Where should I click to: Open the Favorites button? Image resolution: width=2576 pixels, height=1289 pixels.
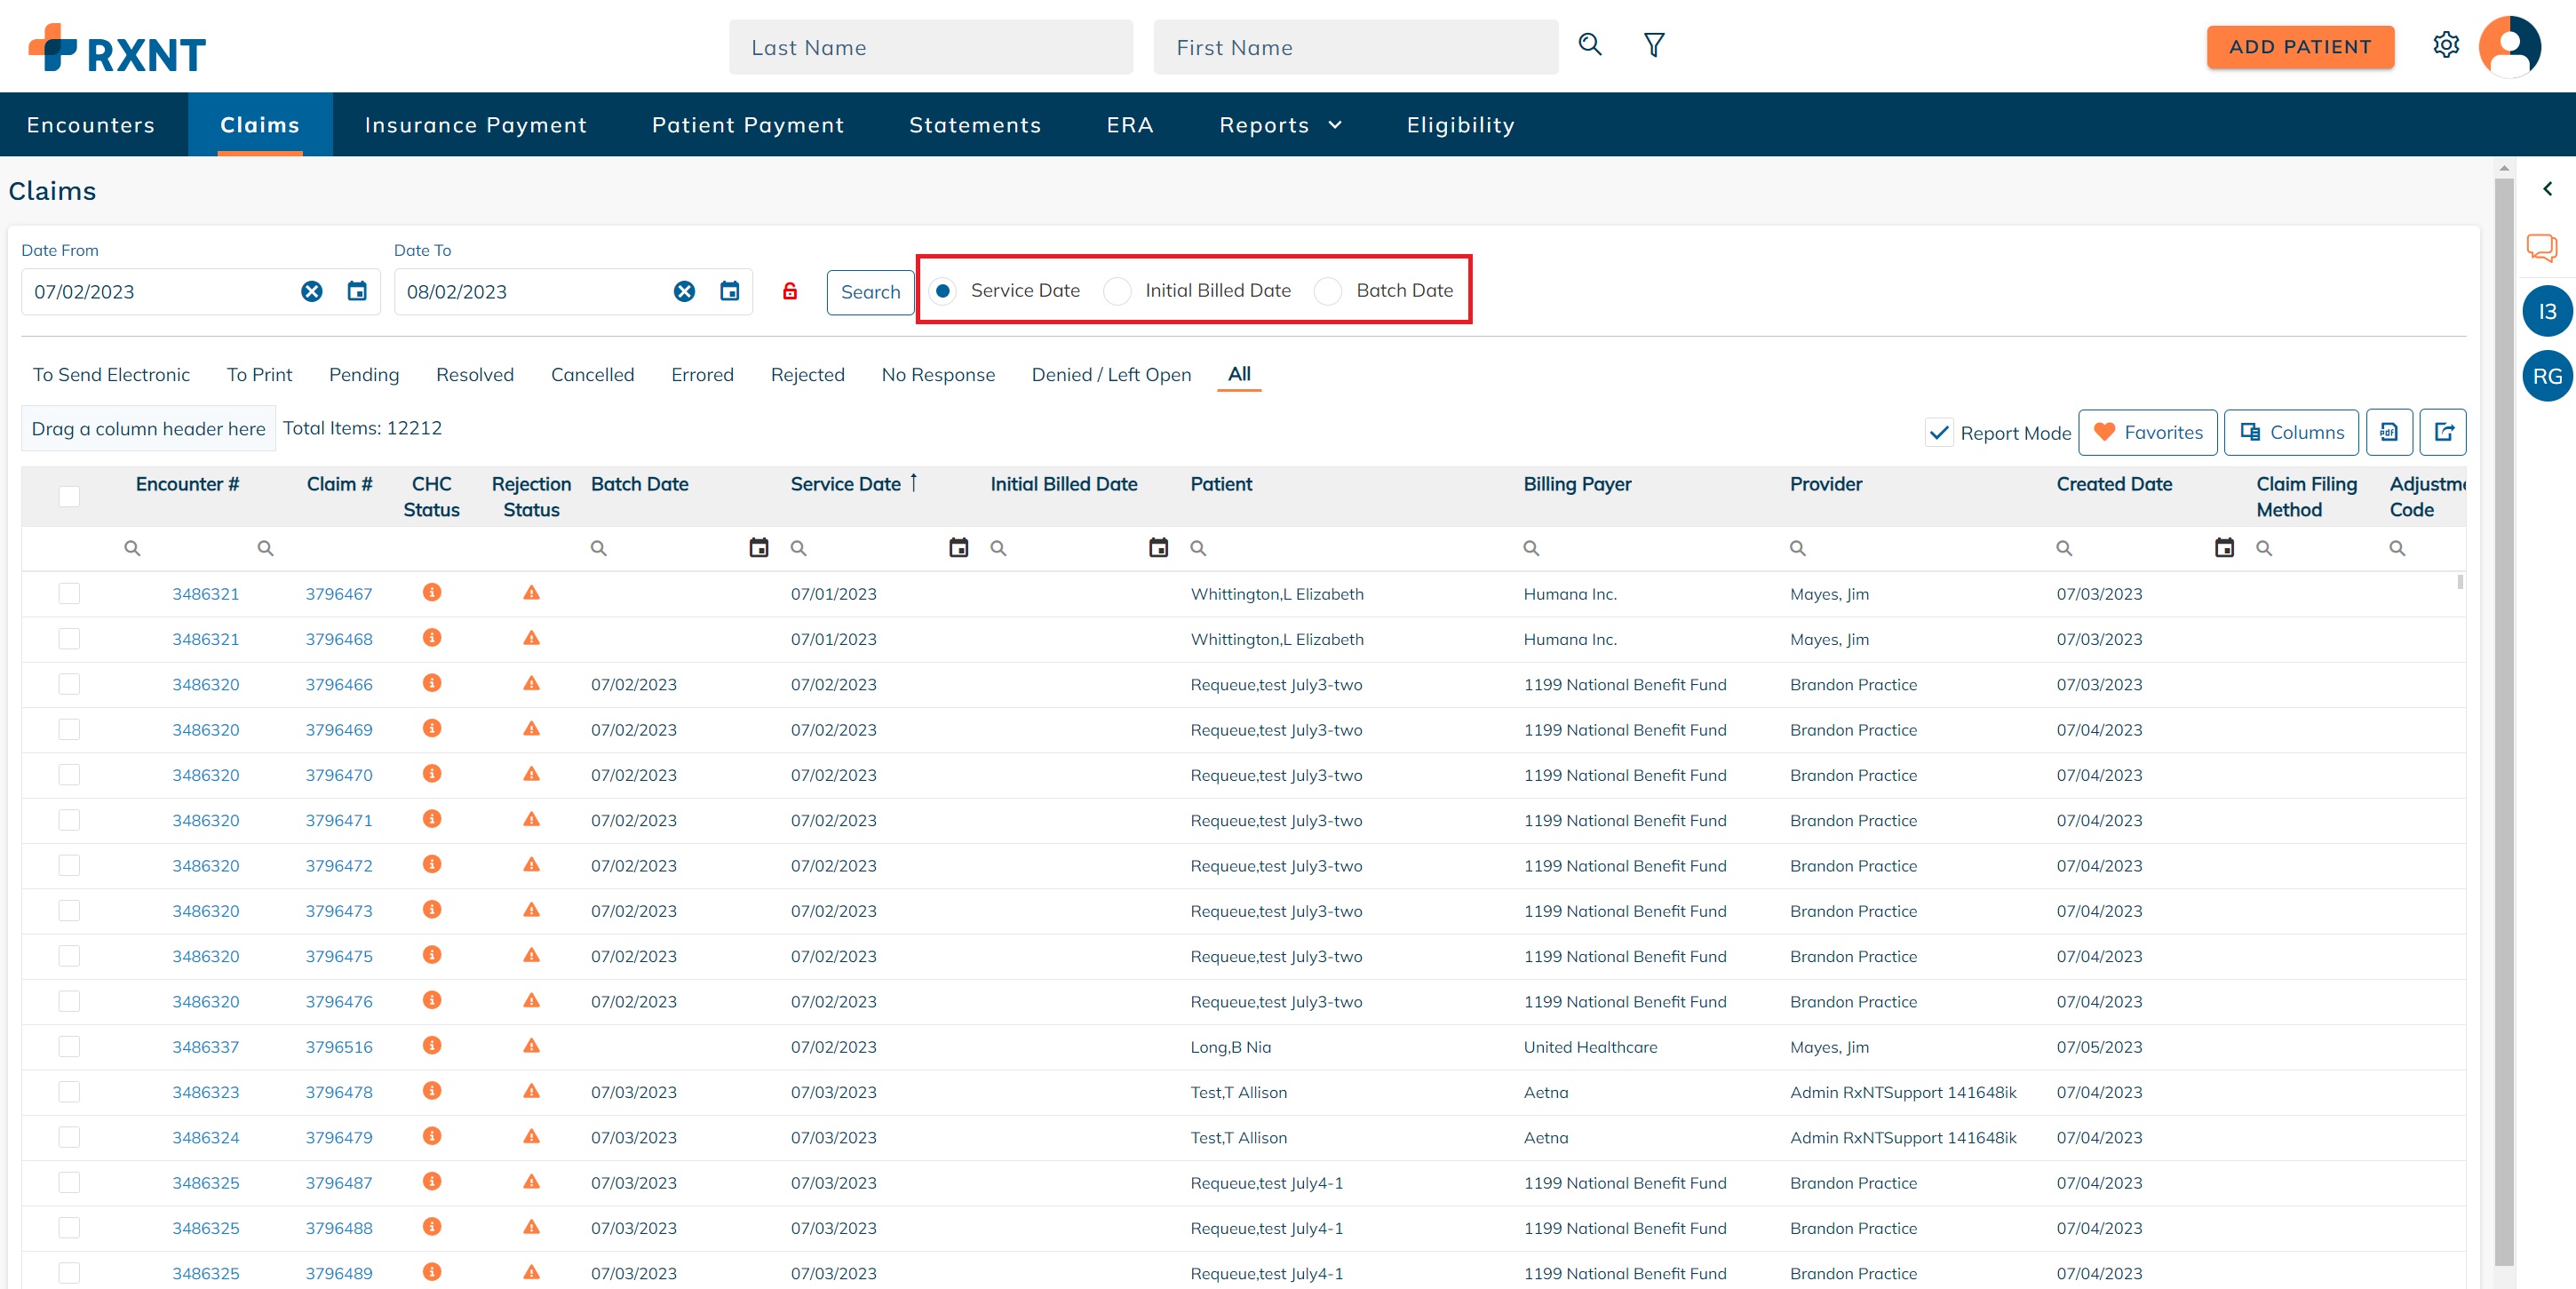(x=2147, y=432)
